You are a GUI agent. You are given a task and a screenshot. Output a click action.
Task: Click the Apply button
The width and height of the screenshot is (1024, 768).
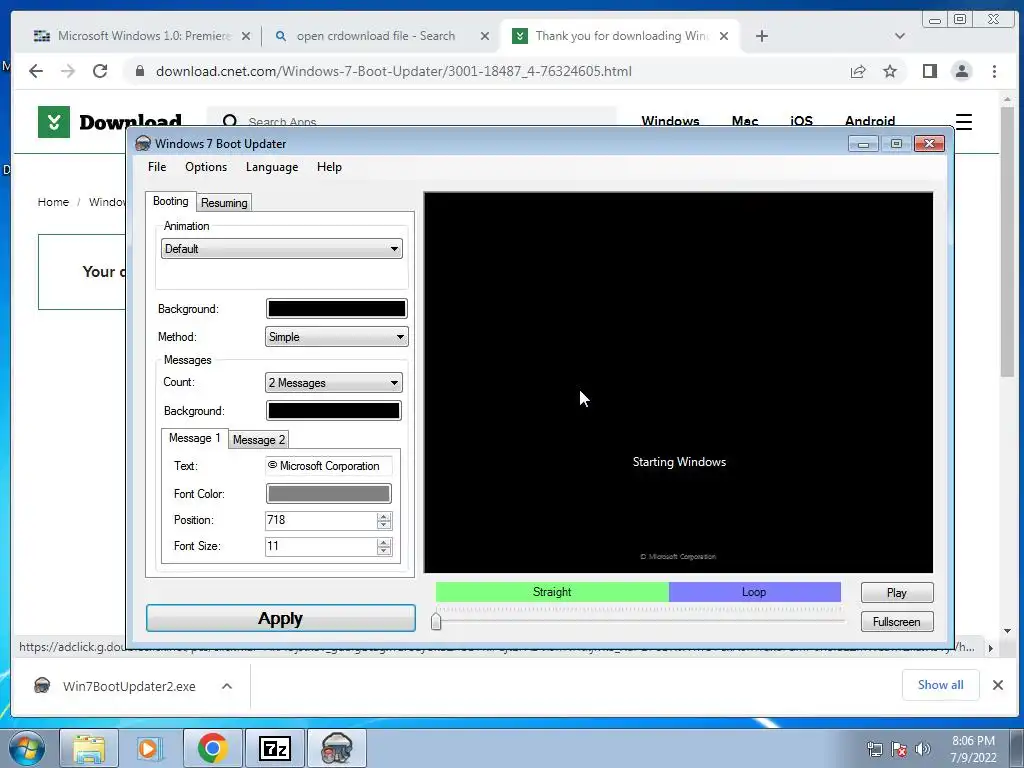[x=281, y=618]
